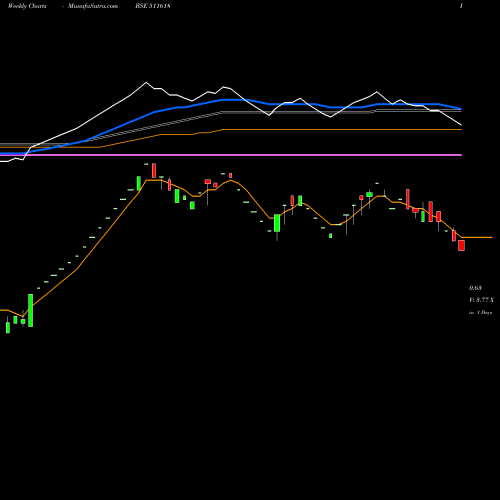Image resolution: width=500 pixels, height=500 pixels.
Task: Click the price value above the volume text
Action: click(x=475, y=288)
